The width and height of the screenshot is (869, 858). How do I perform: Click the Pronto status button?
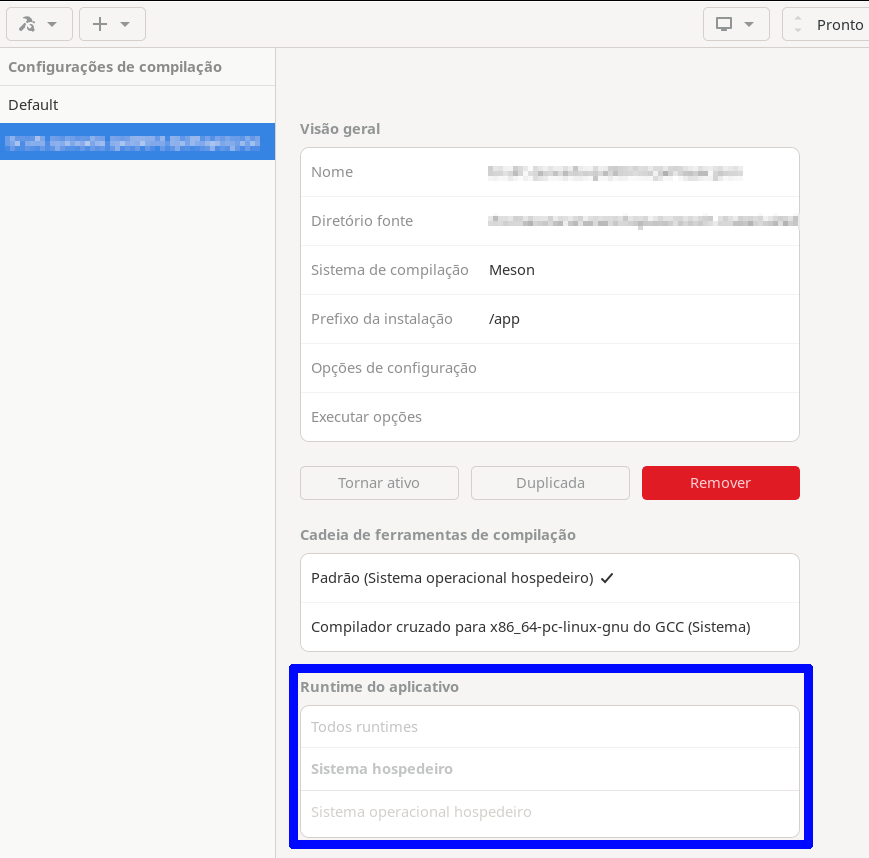(x=839, y=24)
